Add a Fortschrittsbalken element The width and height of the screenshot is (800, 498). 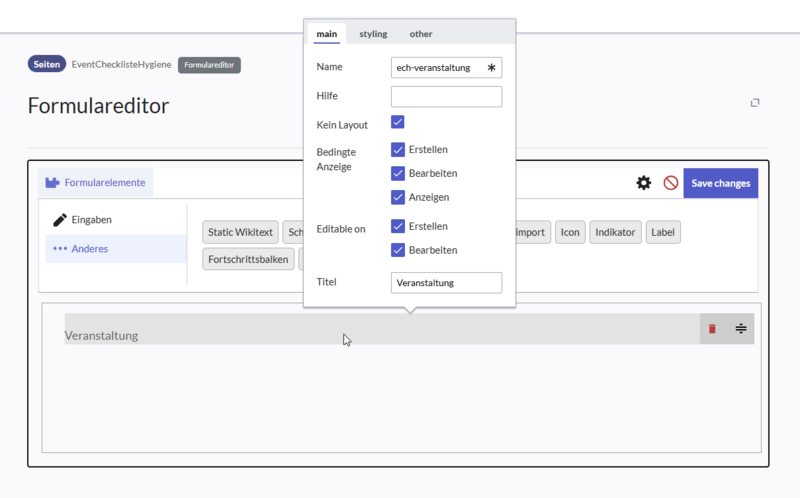tap(248, 259)
